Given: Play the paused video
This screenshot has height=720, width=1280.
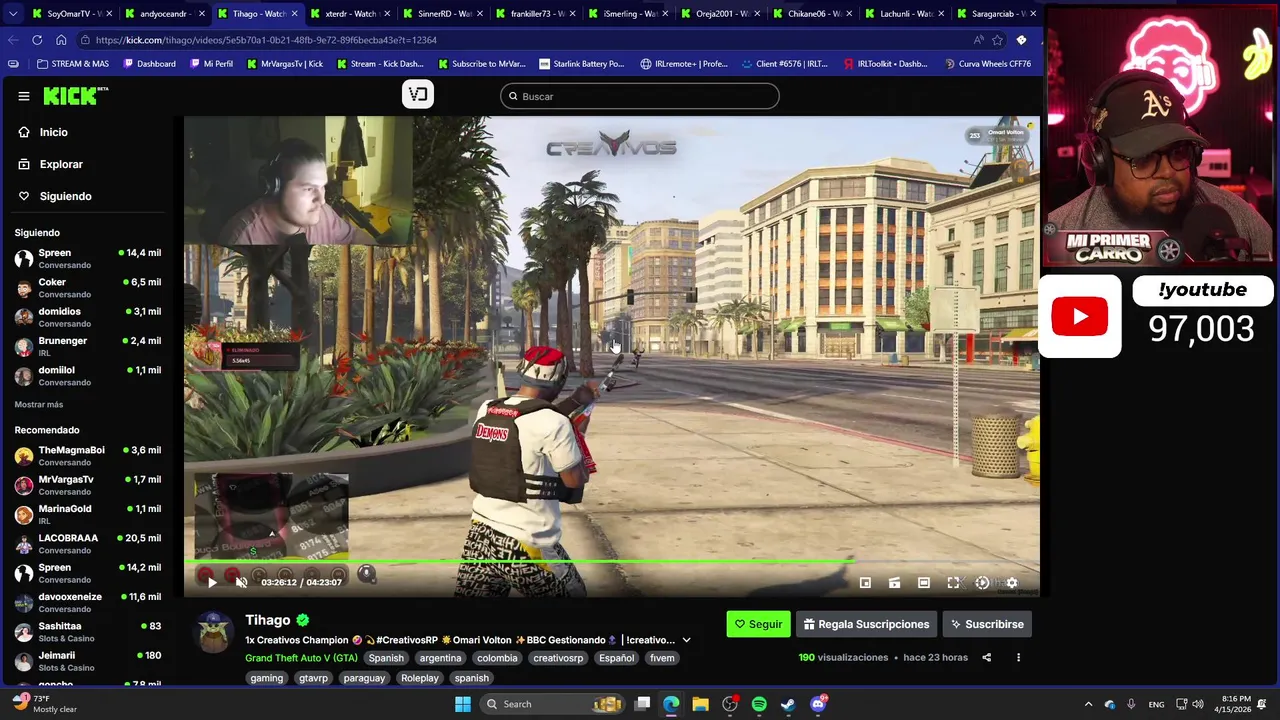Looking at the screenshot, I should (x=211, y=582).
